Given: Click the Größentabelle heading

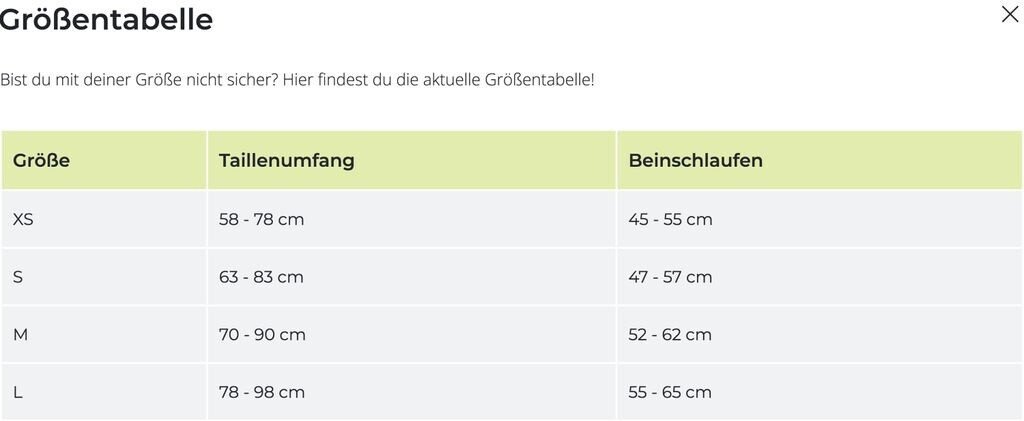Looking at the screenshot, I should click(x=106, y=19).
